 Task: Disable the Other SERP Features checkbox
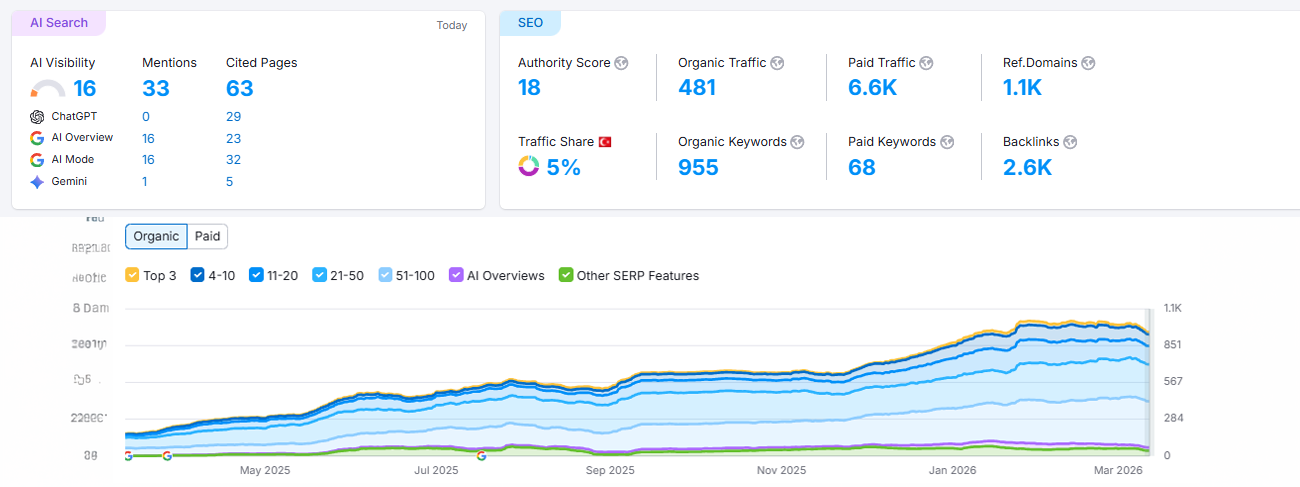tap(566, 275)
